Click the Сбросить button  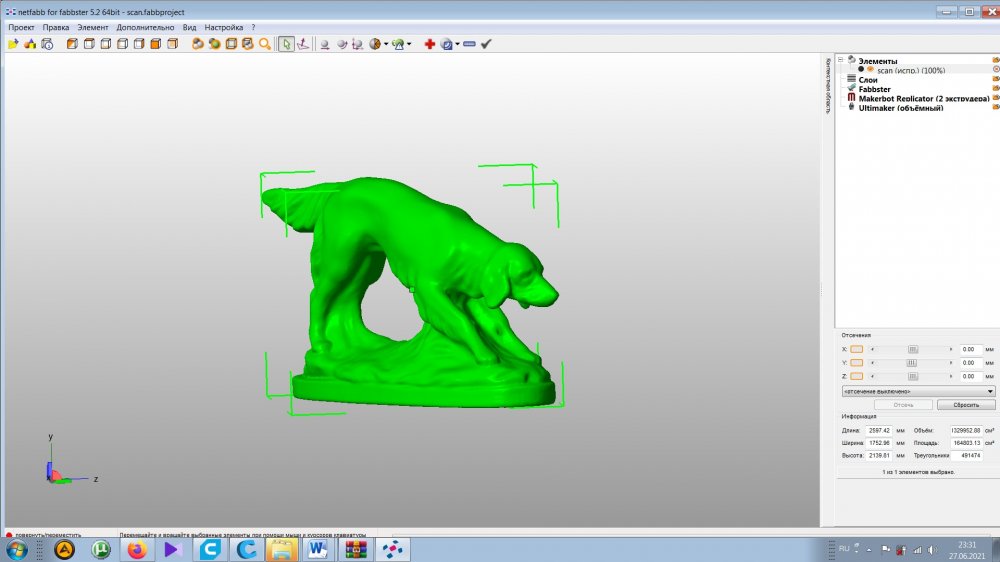pos(966,405)
